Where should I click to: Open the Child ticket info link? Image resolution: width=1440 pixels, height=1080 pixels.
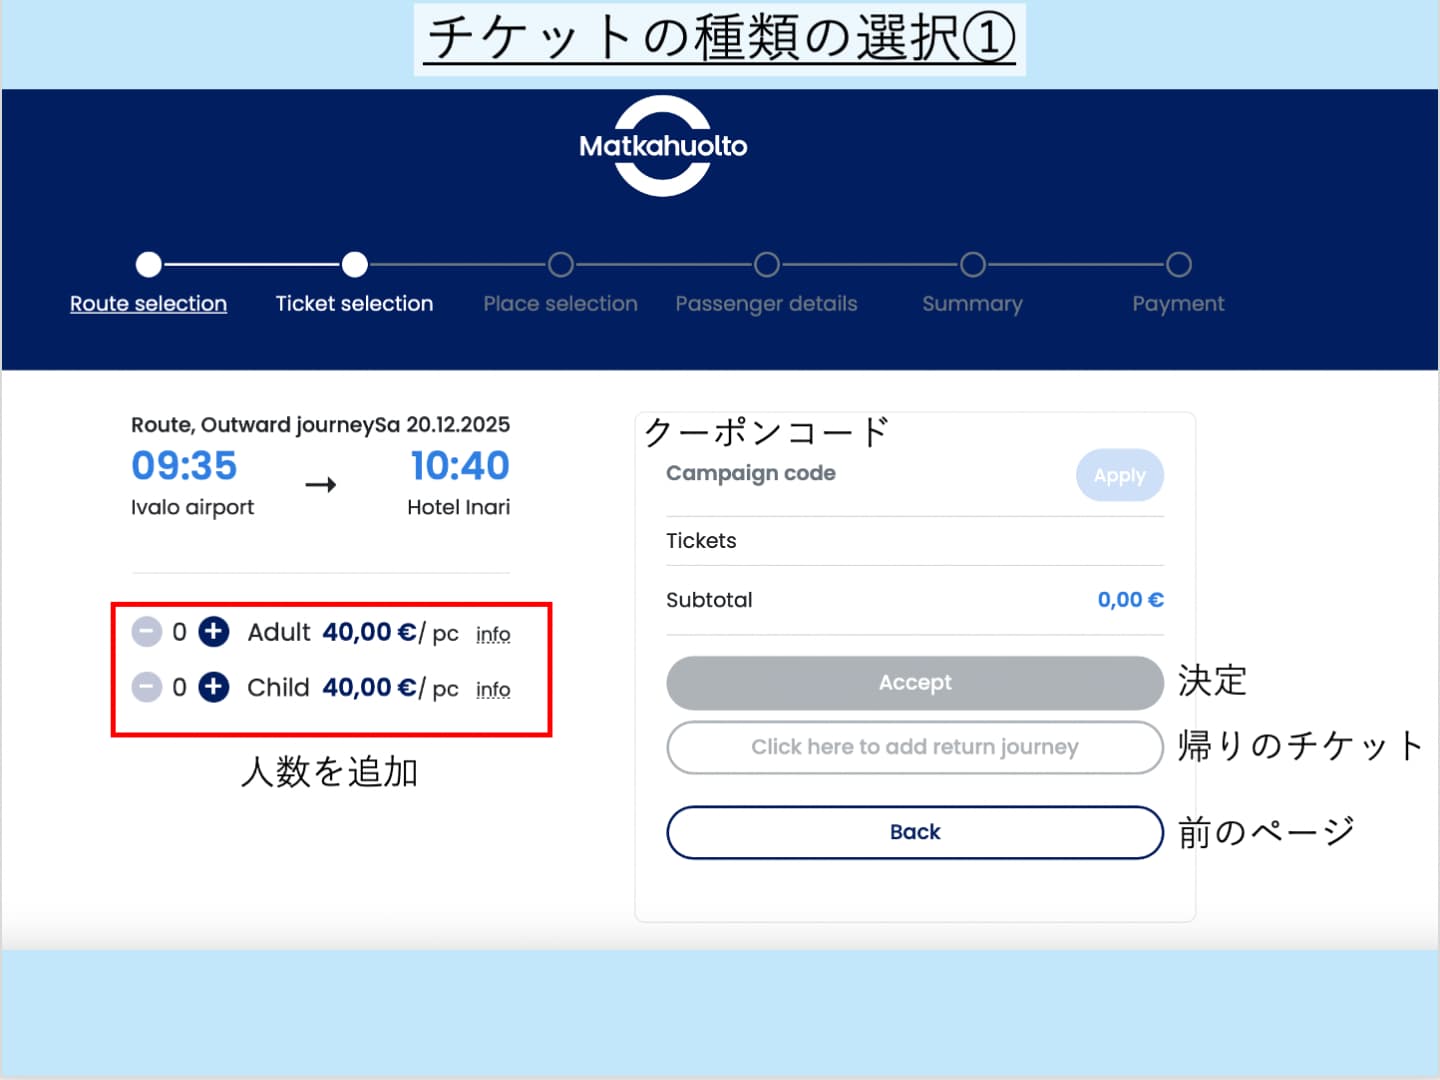pos(493,690)
